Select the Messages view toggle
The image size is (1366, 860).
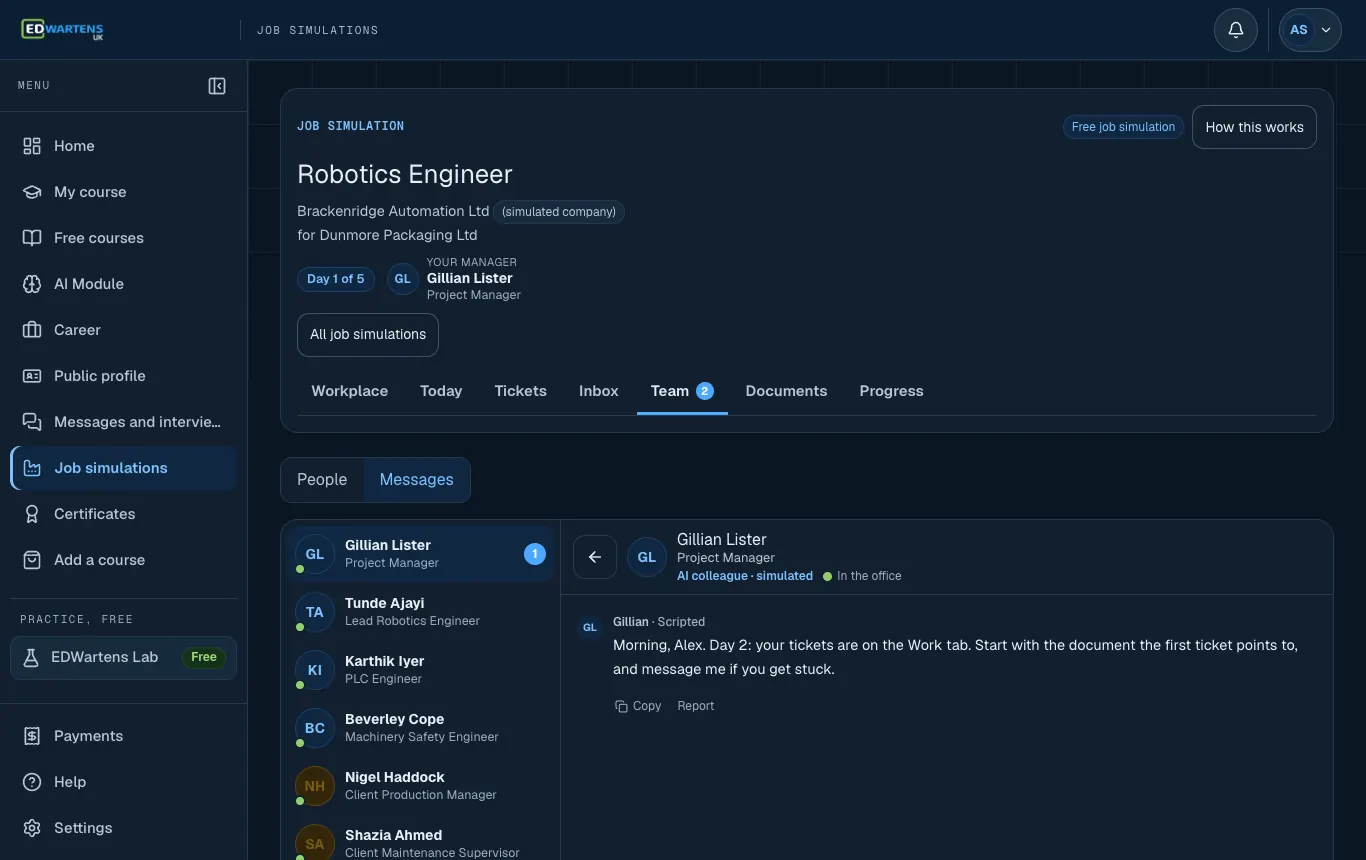pos(416,480)
